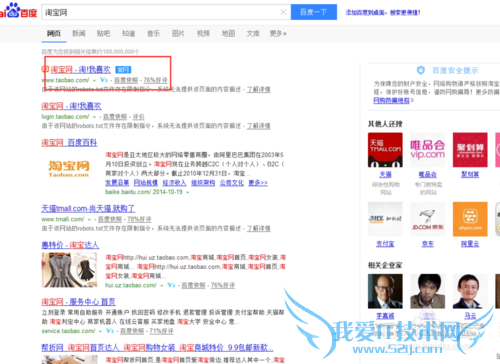Click the V3 credibility icon beside www.taobao.com
The height and width of the screenshot is (364, 500).
104,80
